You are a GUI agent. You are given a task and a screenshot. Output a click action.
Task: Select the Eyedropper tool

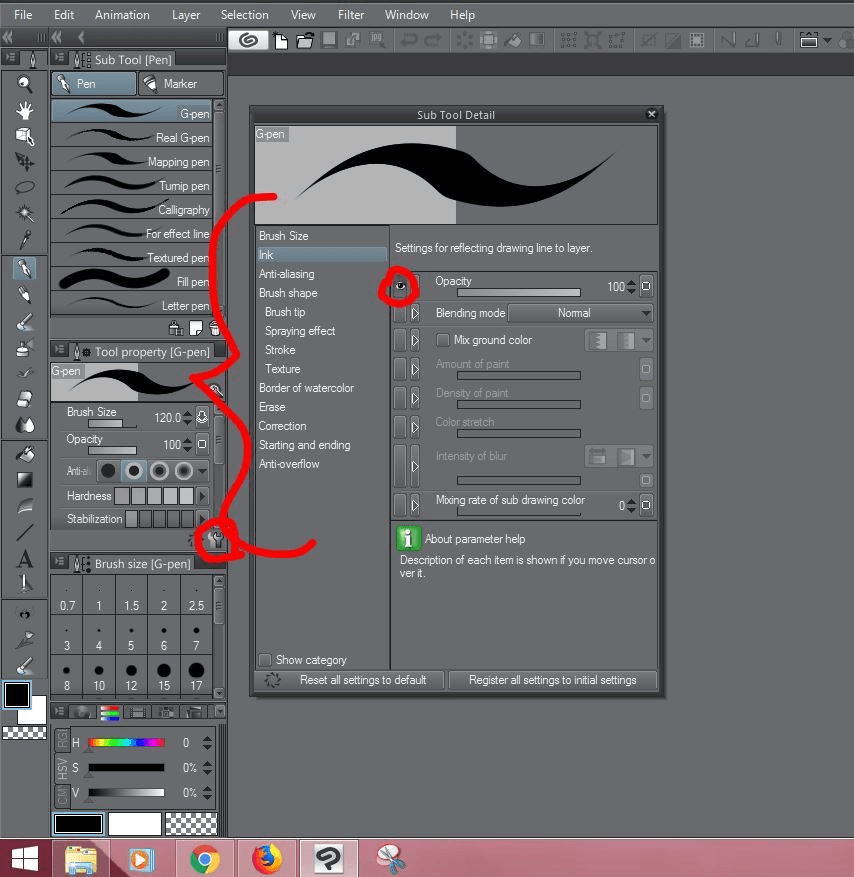click(24, 239)
